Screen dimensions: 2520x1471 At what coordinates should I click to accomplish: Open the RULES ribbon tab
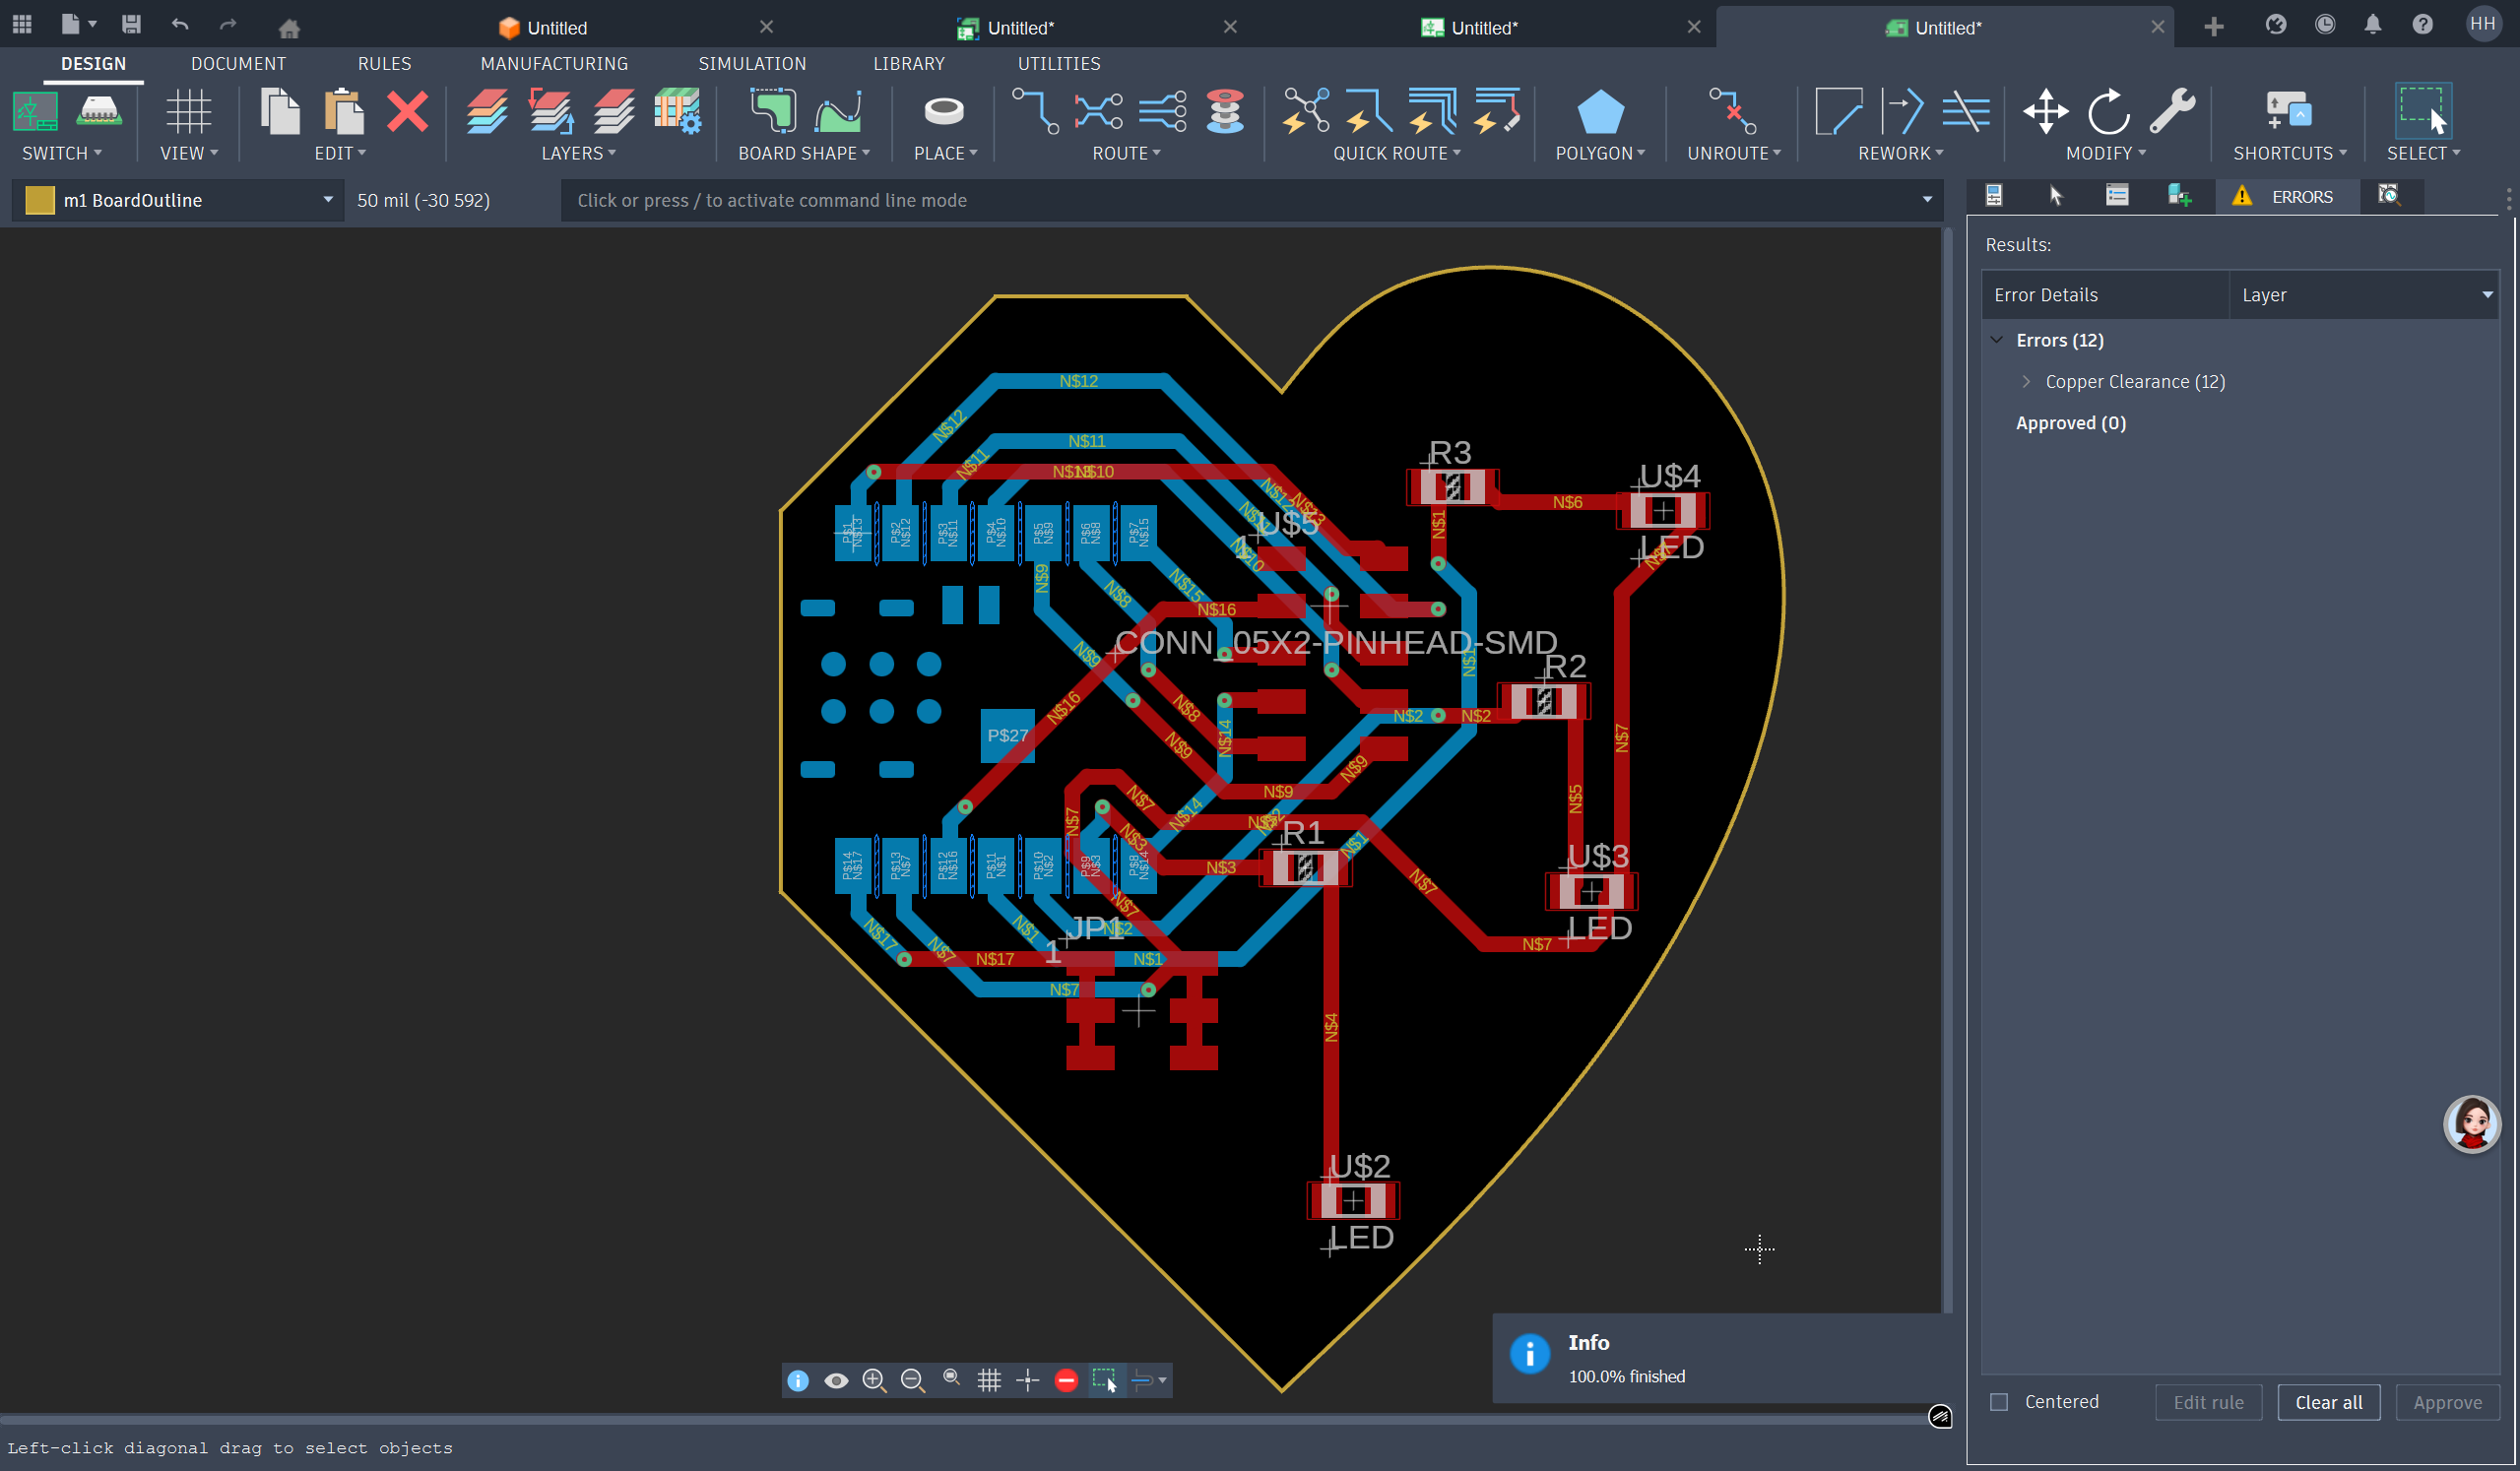click(384, 64)
